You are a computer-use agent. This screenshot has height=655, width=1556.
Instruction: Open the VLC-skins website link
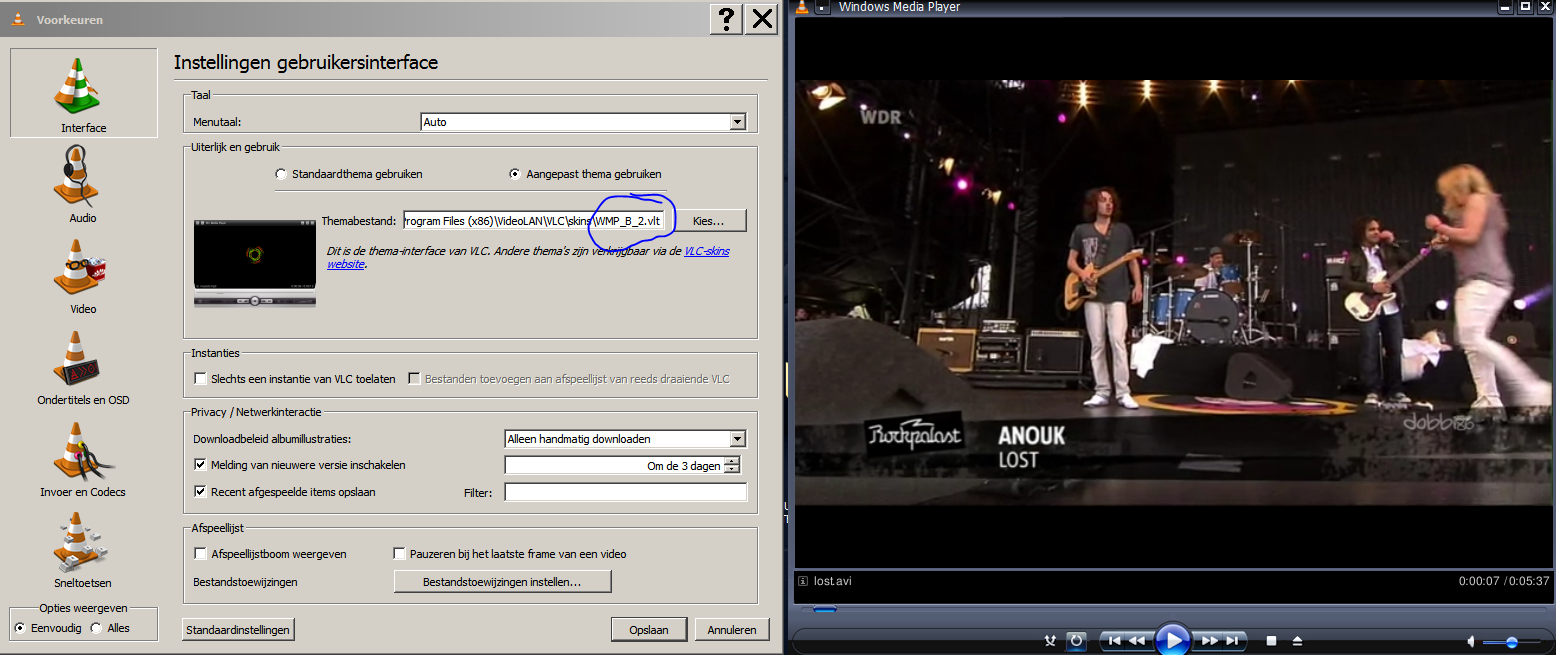[706, 251]
